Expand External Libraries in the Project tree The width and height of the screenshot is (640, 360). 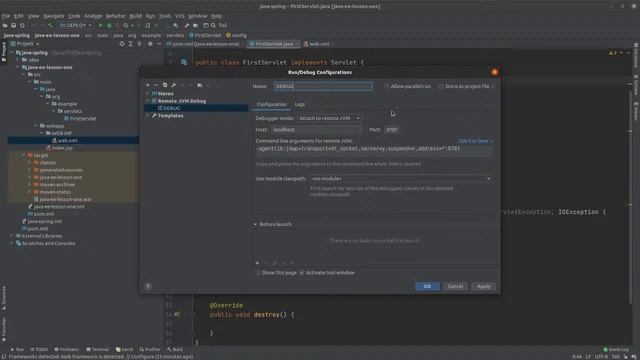(11, 236)
